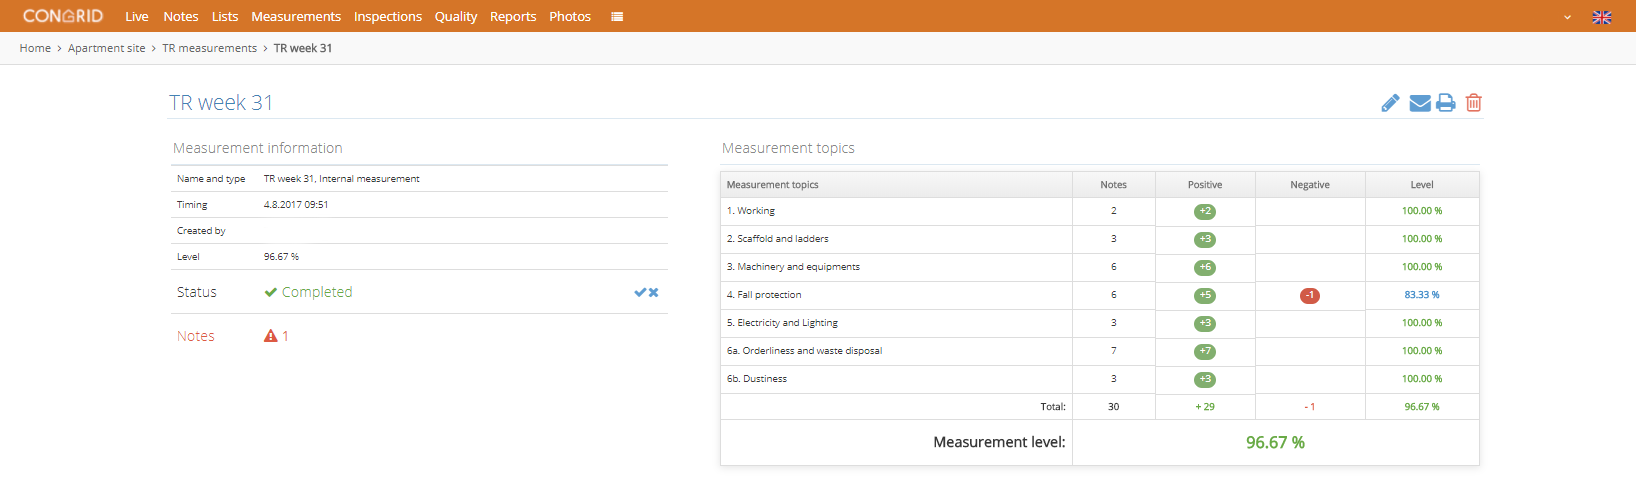1636x482 pixels.
Task: Open topic 1. Working
Action: click(751, 211)
